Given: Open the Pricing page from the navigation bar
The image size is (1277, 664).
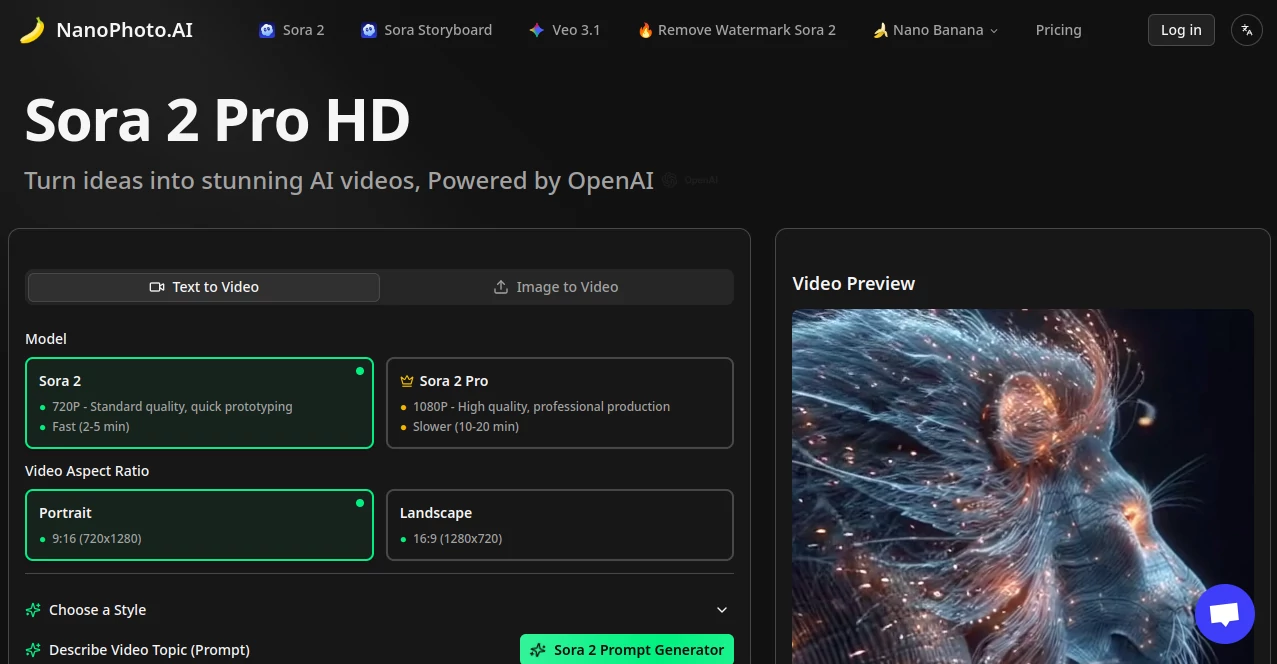Looking at the screenshot, I should (x=1058, y=29).
